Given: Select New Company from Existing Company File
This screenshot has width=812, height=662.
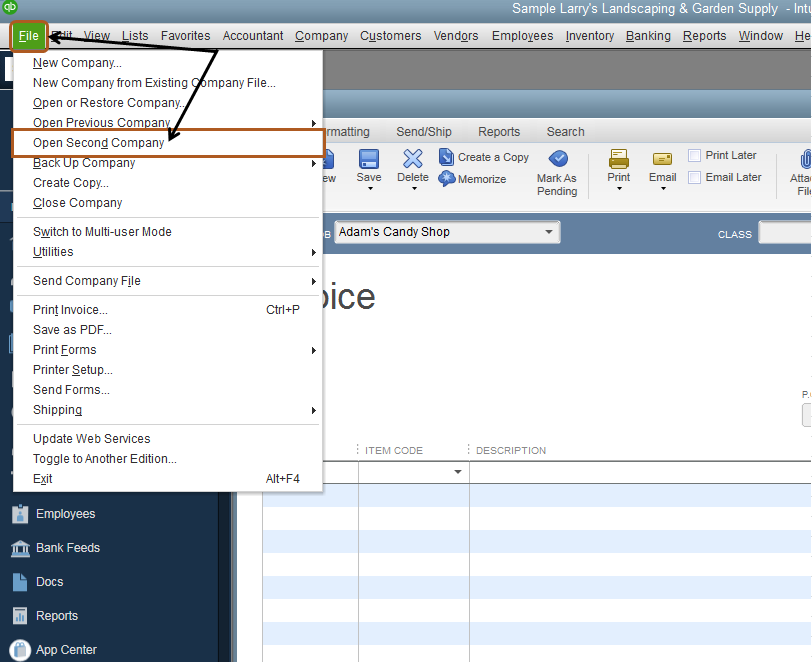Looking at the screenshot, I should pyautogui.click(x=167, y=83).
